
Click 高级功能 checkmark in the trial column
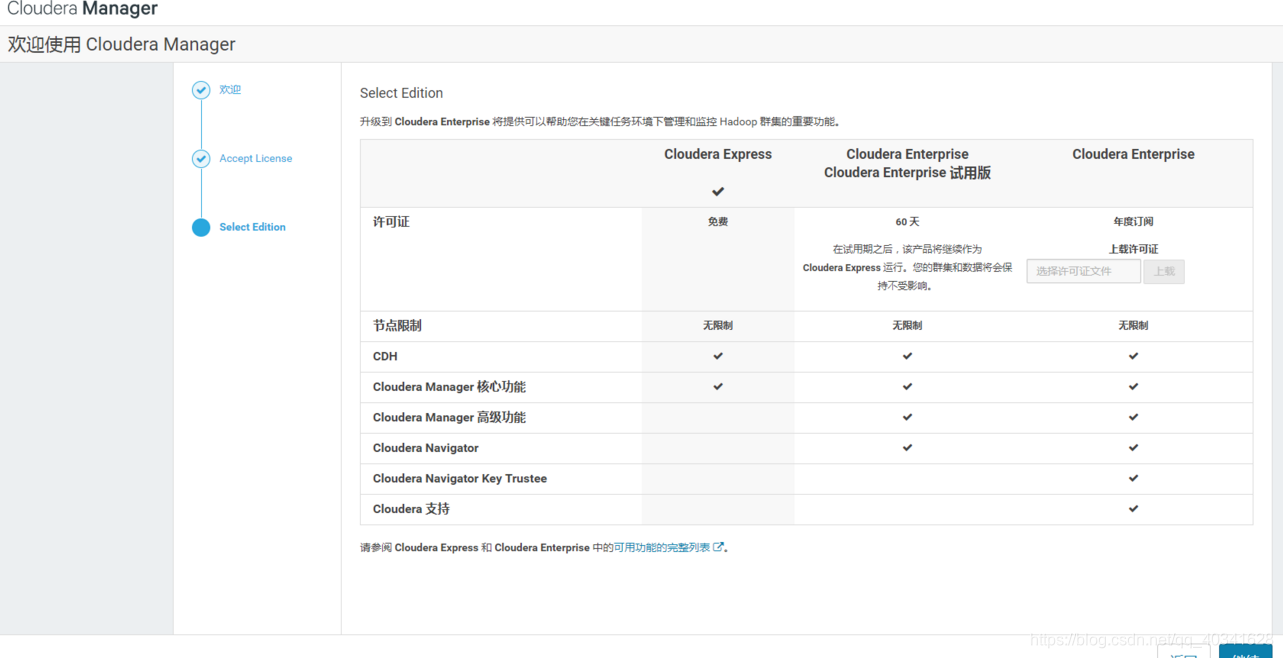point(907,417)
